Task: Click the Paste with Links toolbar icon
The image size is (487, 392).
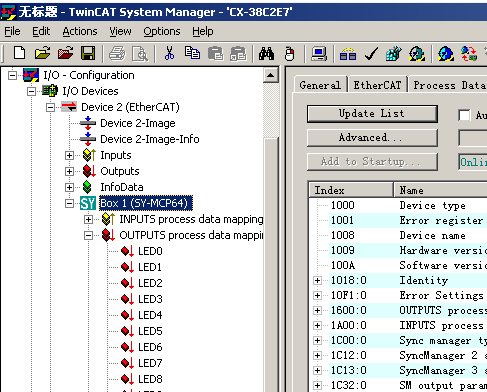Action: [238, 53]
